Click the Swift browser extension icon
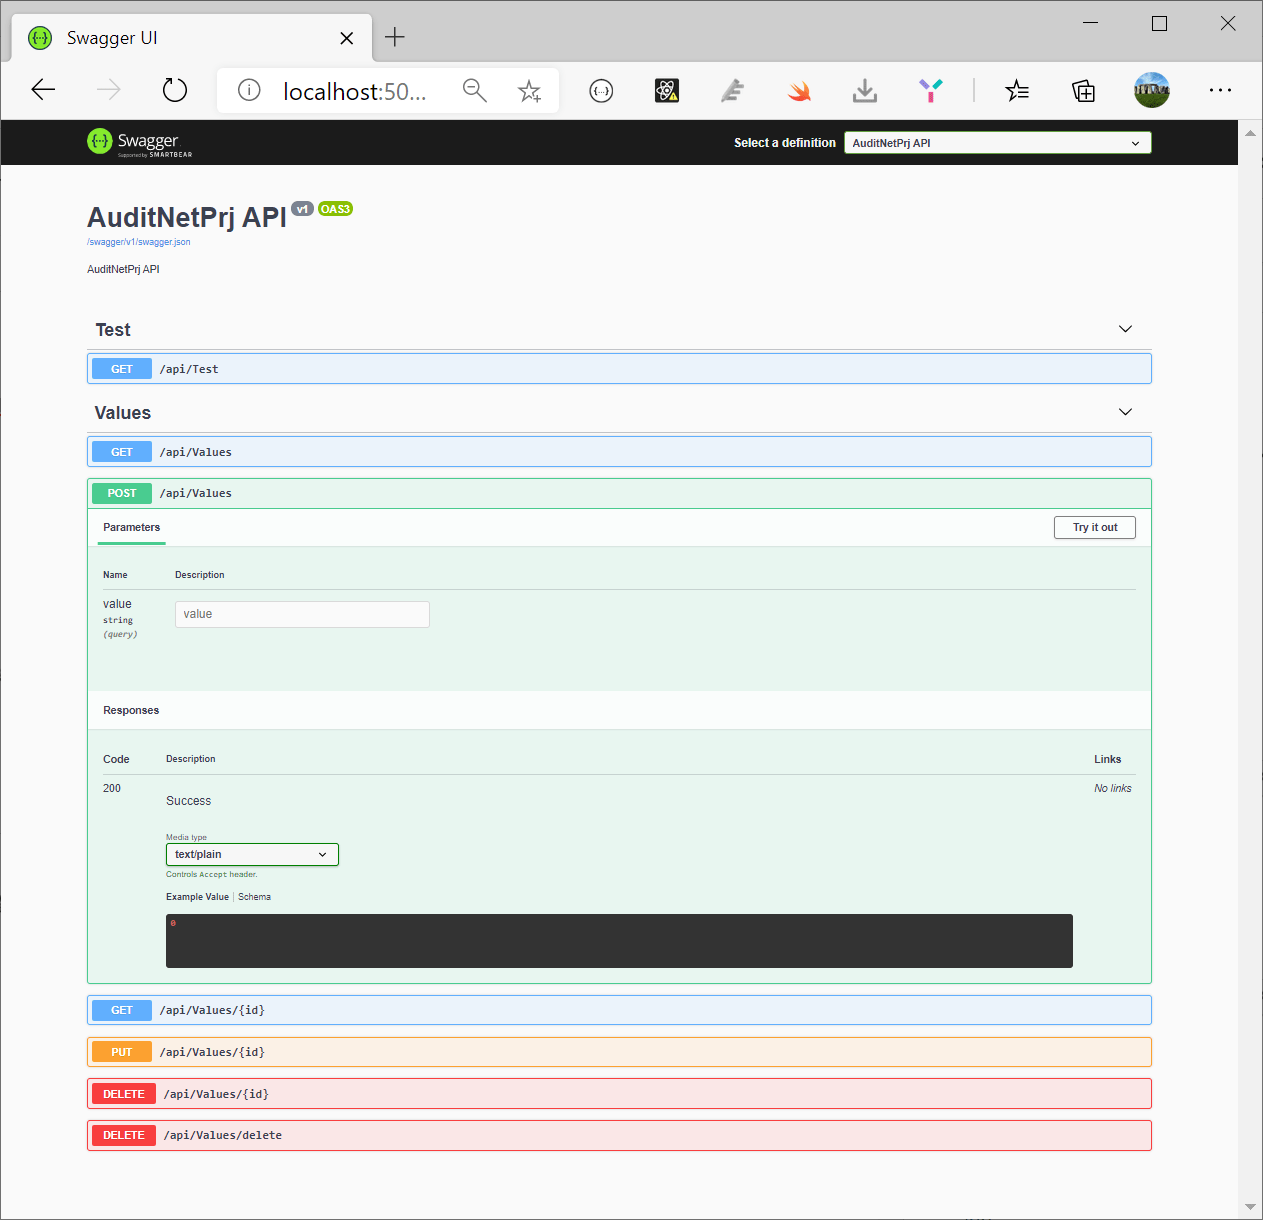 click(798, 90)
